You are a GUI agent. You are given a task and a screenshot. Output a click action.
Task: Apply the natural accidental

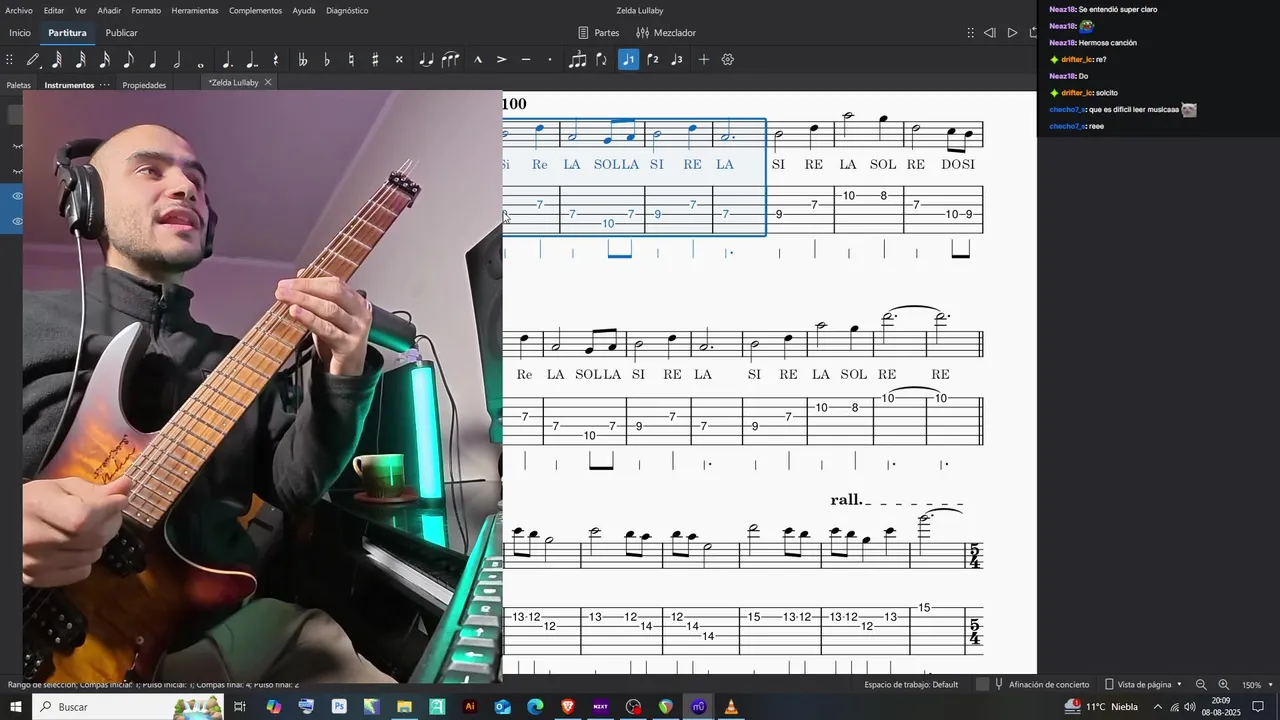coord(351,60)
